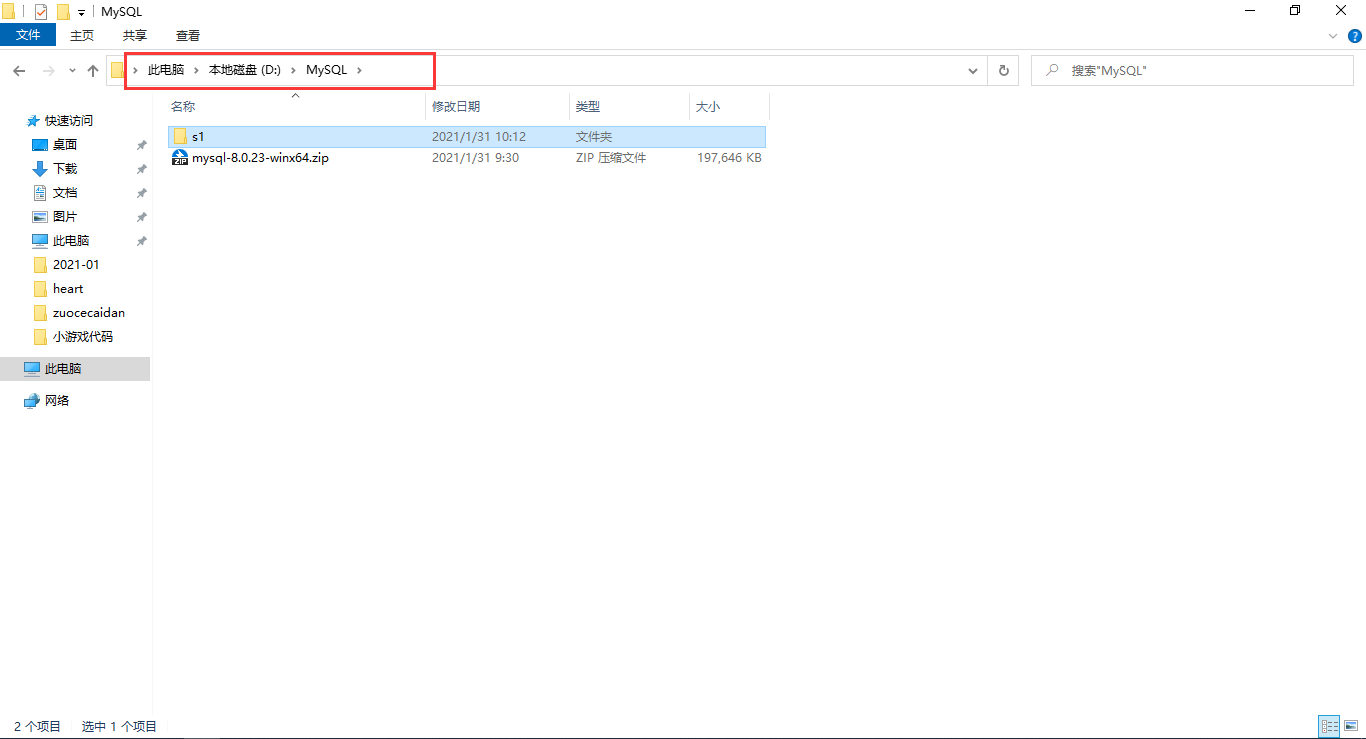Click the 197,646 KB size cell
This screenshot has height=739, width=1366.
(x=729, y=157)
